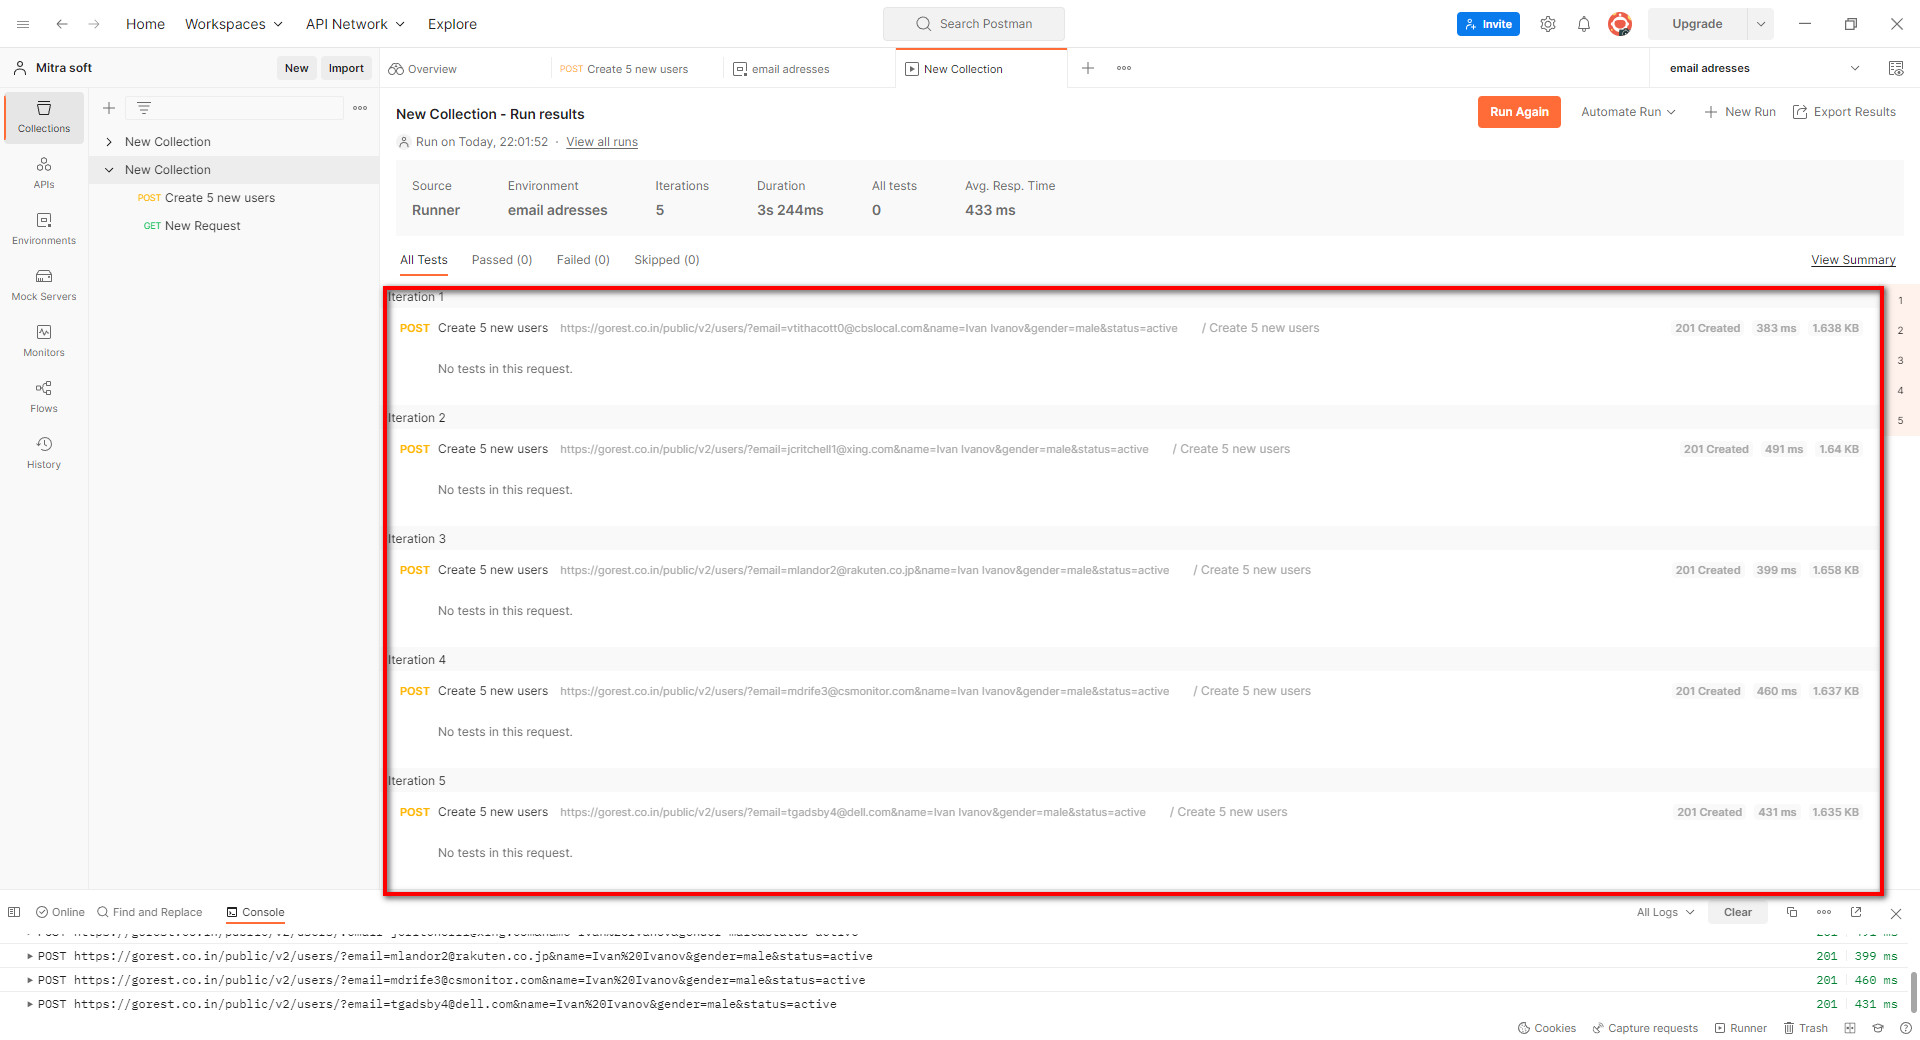Switch to the Skipped (0) tab
This screenshot has height=1040, width=1920.
coord(667,260)
